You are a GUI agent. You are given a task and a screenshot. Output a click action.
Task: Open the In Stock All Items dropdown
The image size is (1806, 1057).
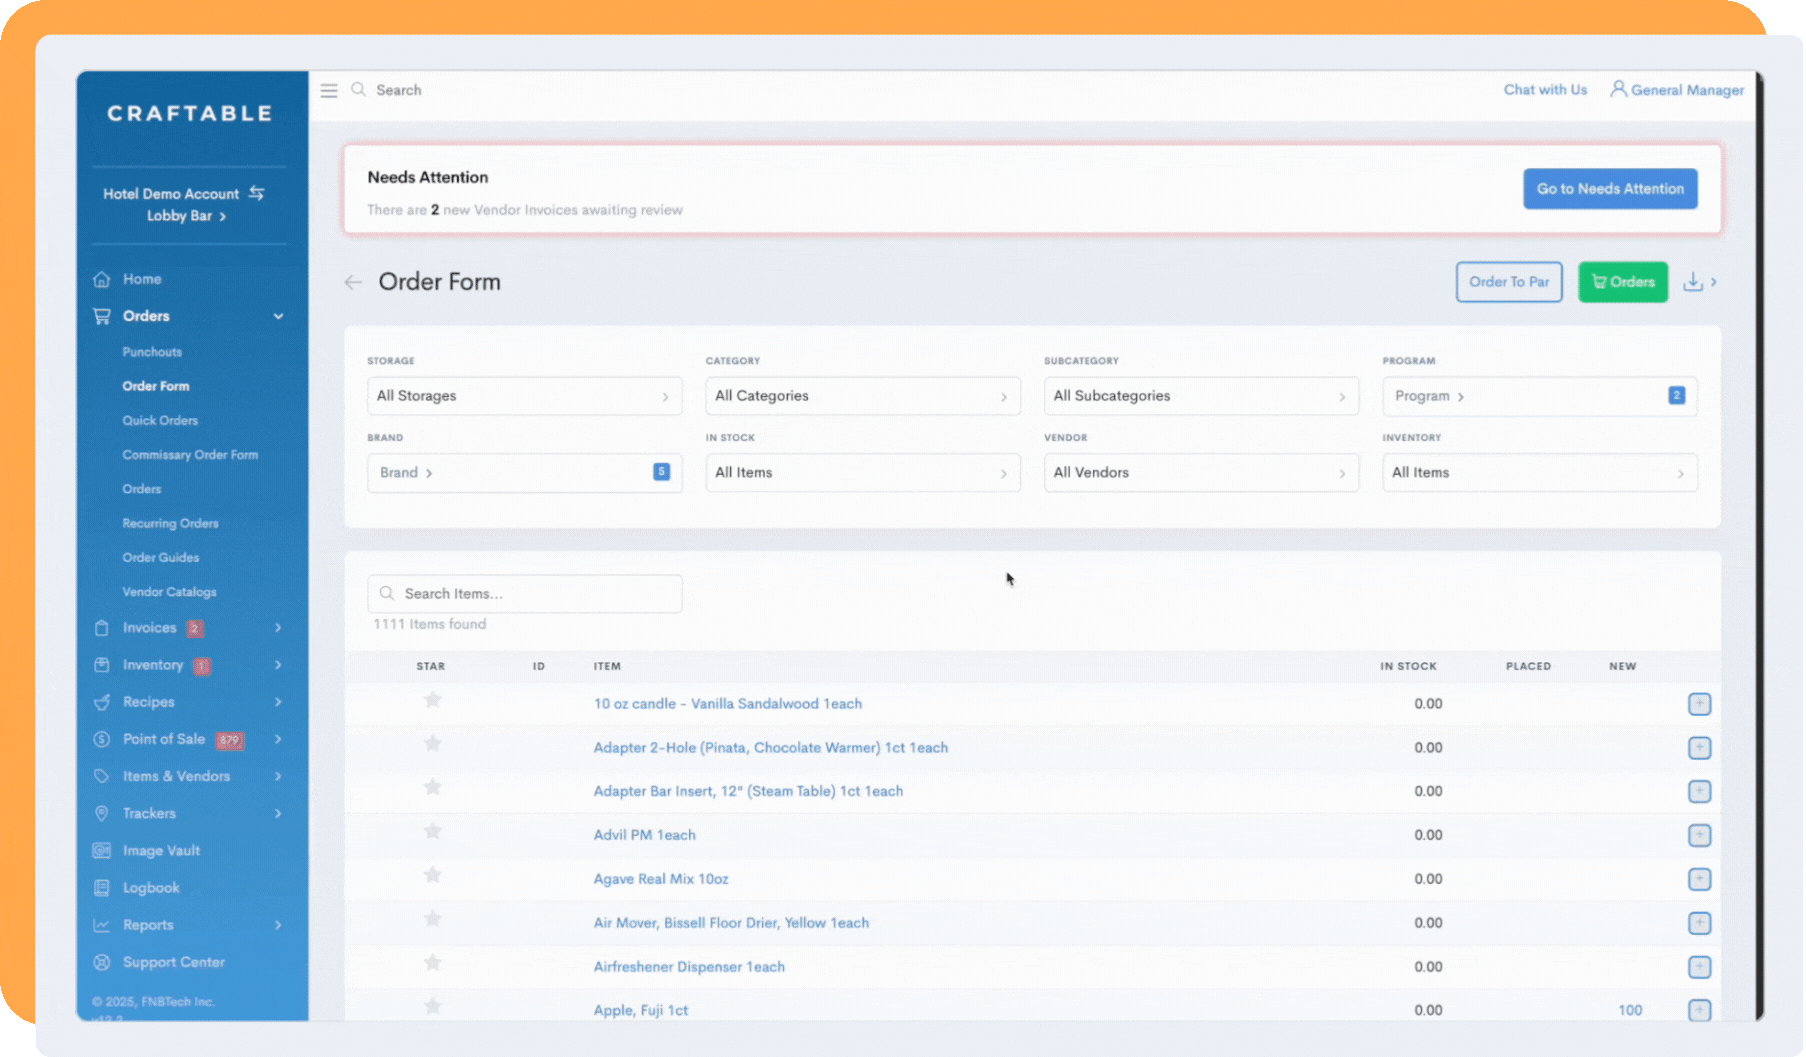863,473
